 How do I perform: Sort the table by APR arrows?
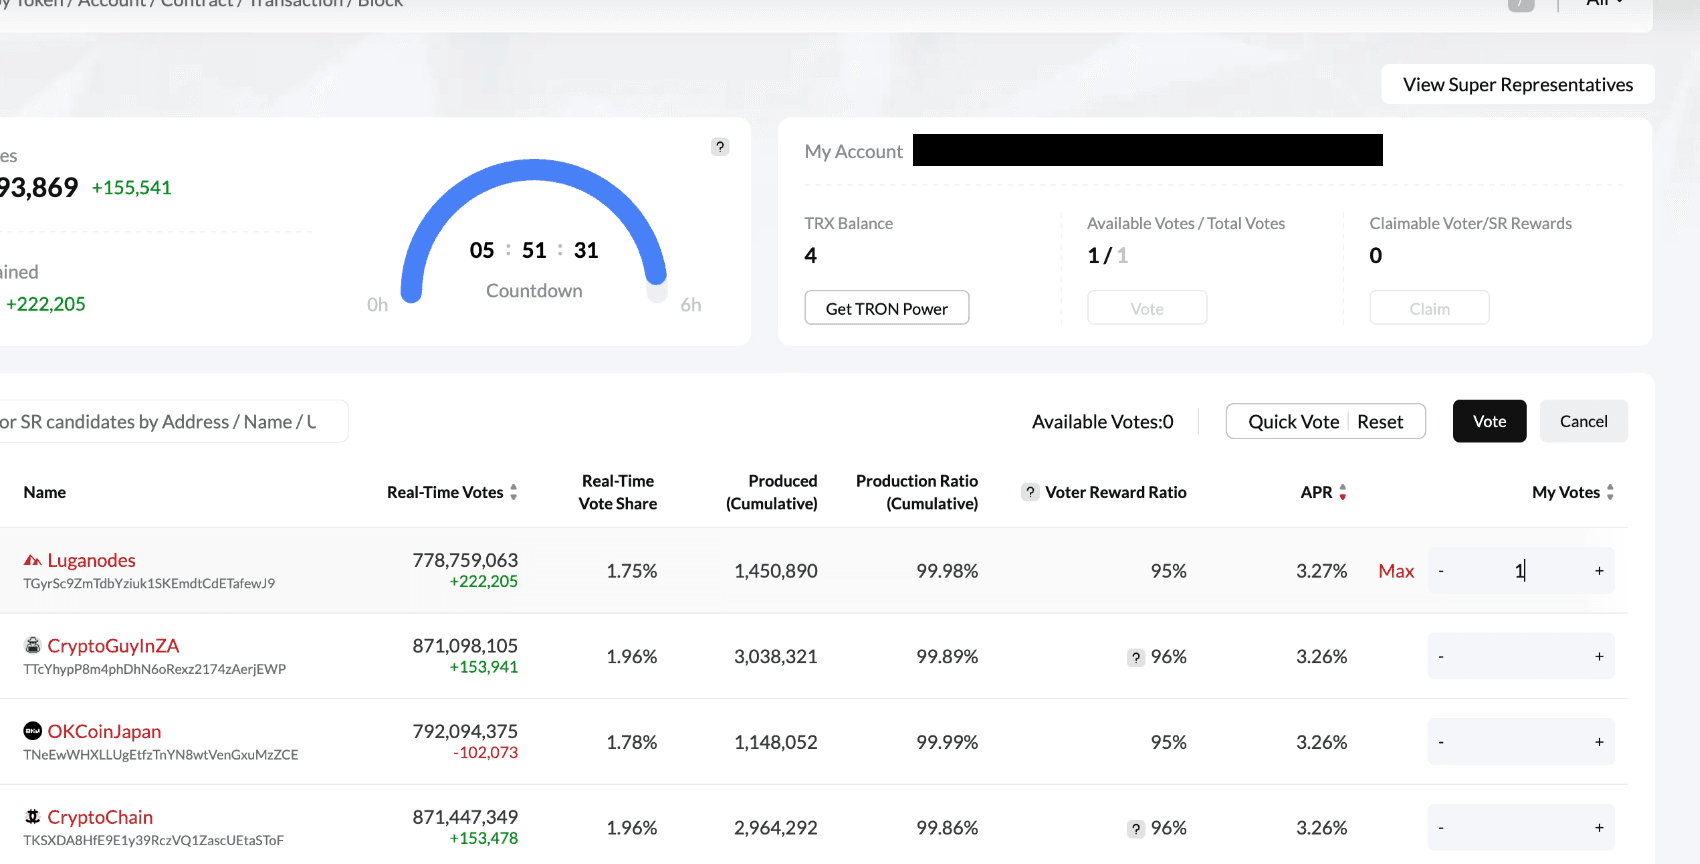pos(1343,492)
